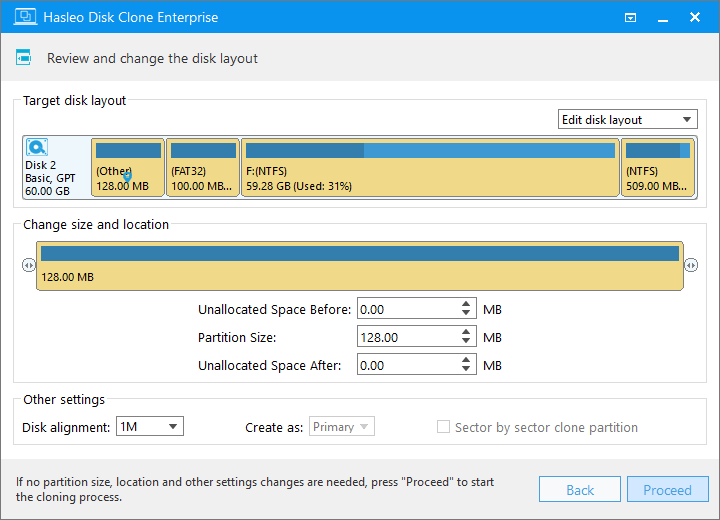Click the Create as label
720x520 pixels.
[x=274, y=427]
